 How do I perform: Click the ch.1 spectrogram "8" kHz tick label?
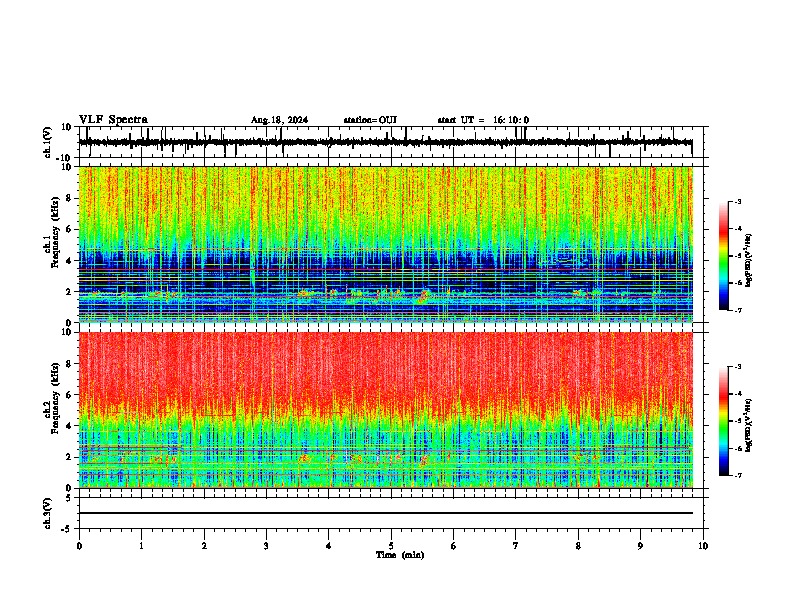70,198
